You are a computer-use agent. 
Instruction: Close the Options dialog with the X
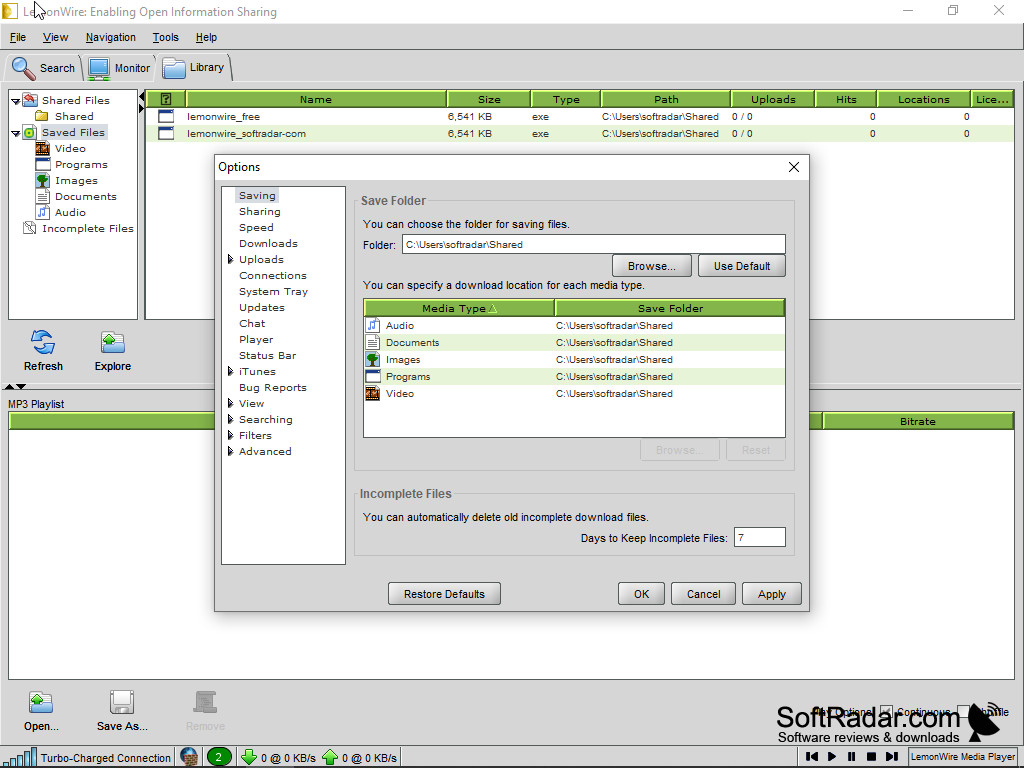tap(793, 167)
